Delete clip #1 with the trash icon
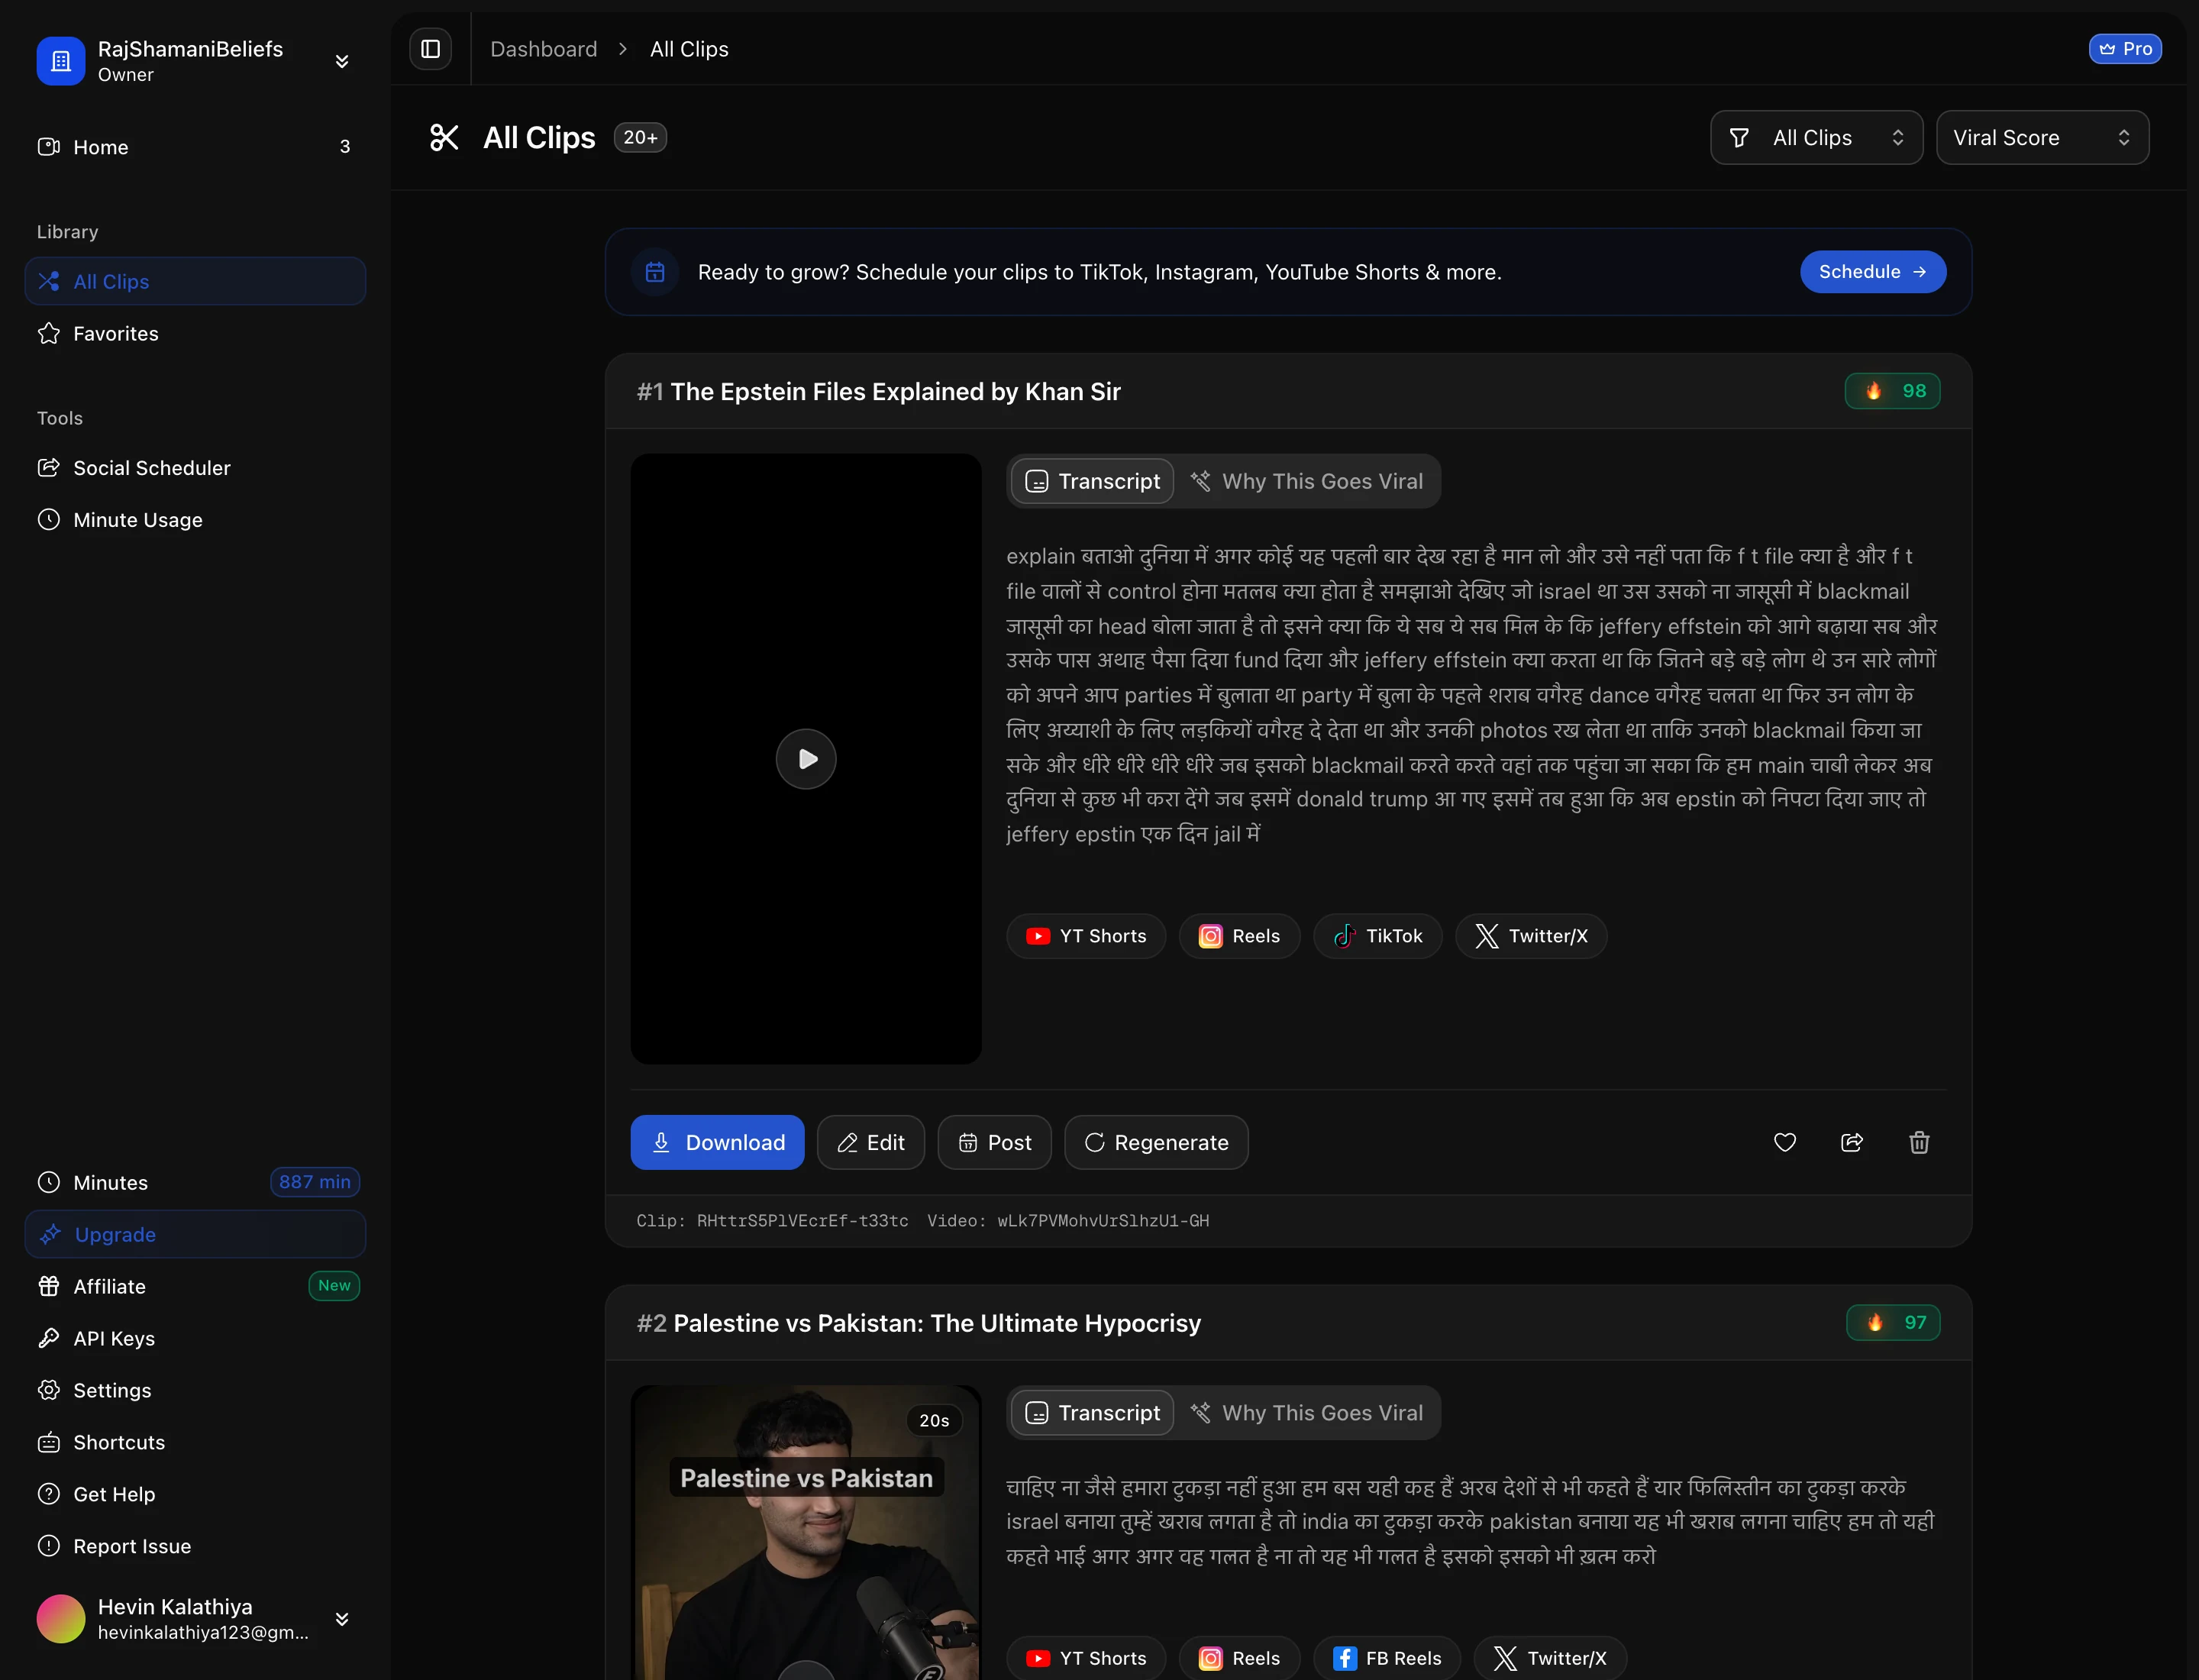The width and height of the screenshot is (2199, 1680). [x=1919, y=1142]
